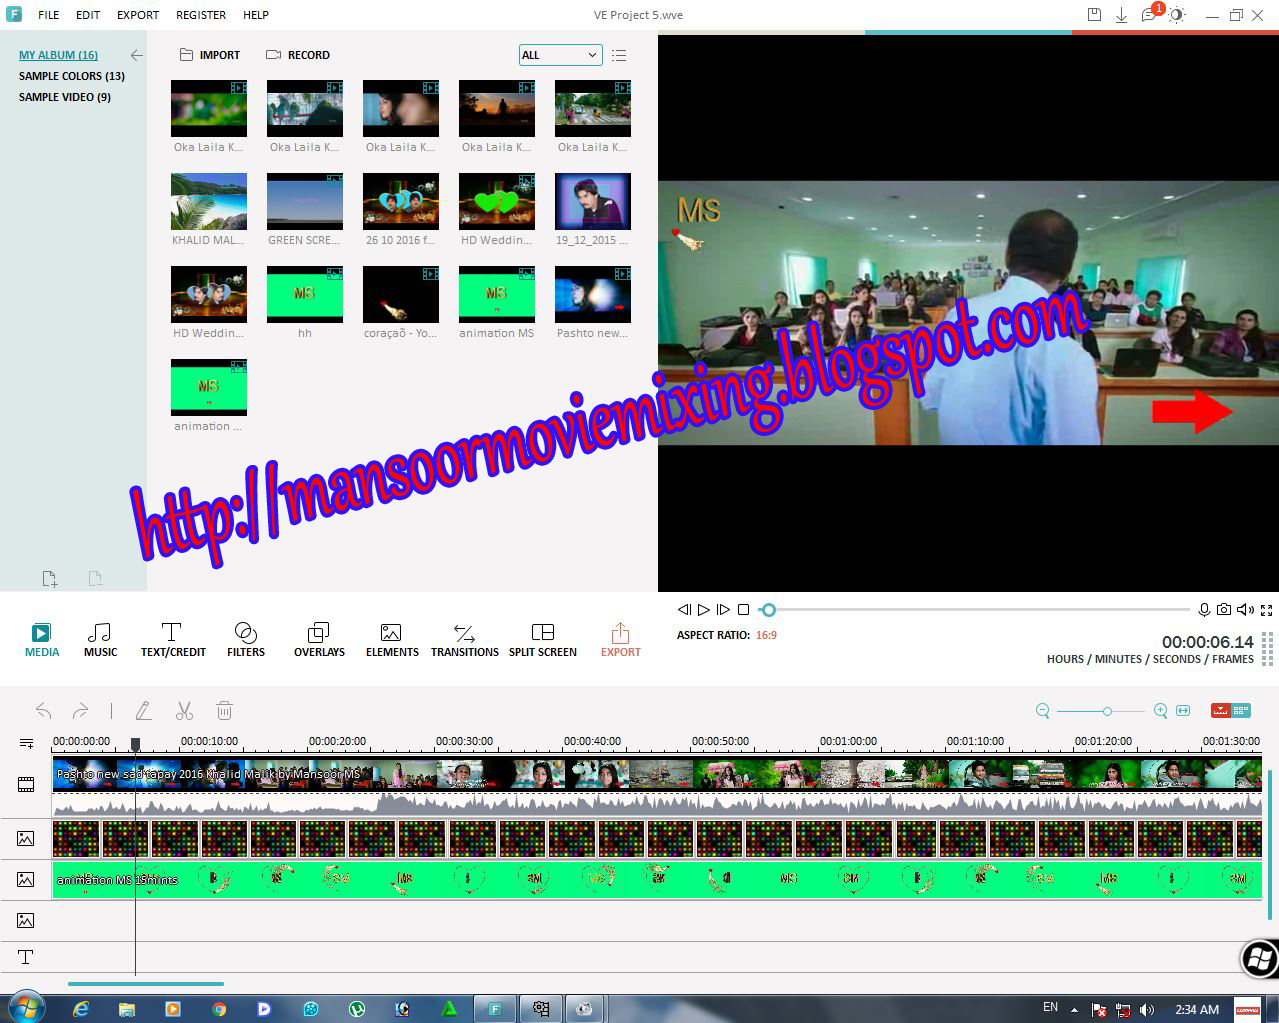Image resolution: width=1279 pixels, height=1023 pixels.
Task: Select the GREEN SCRE... media thumbnail
Action: pyautogui.click(x=305, y=201)
